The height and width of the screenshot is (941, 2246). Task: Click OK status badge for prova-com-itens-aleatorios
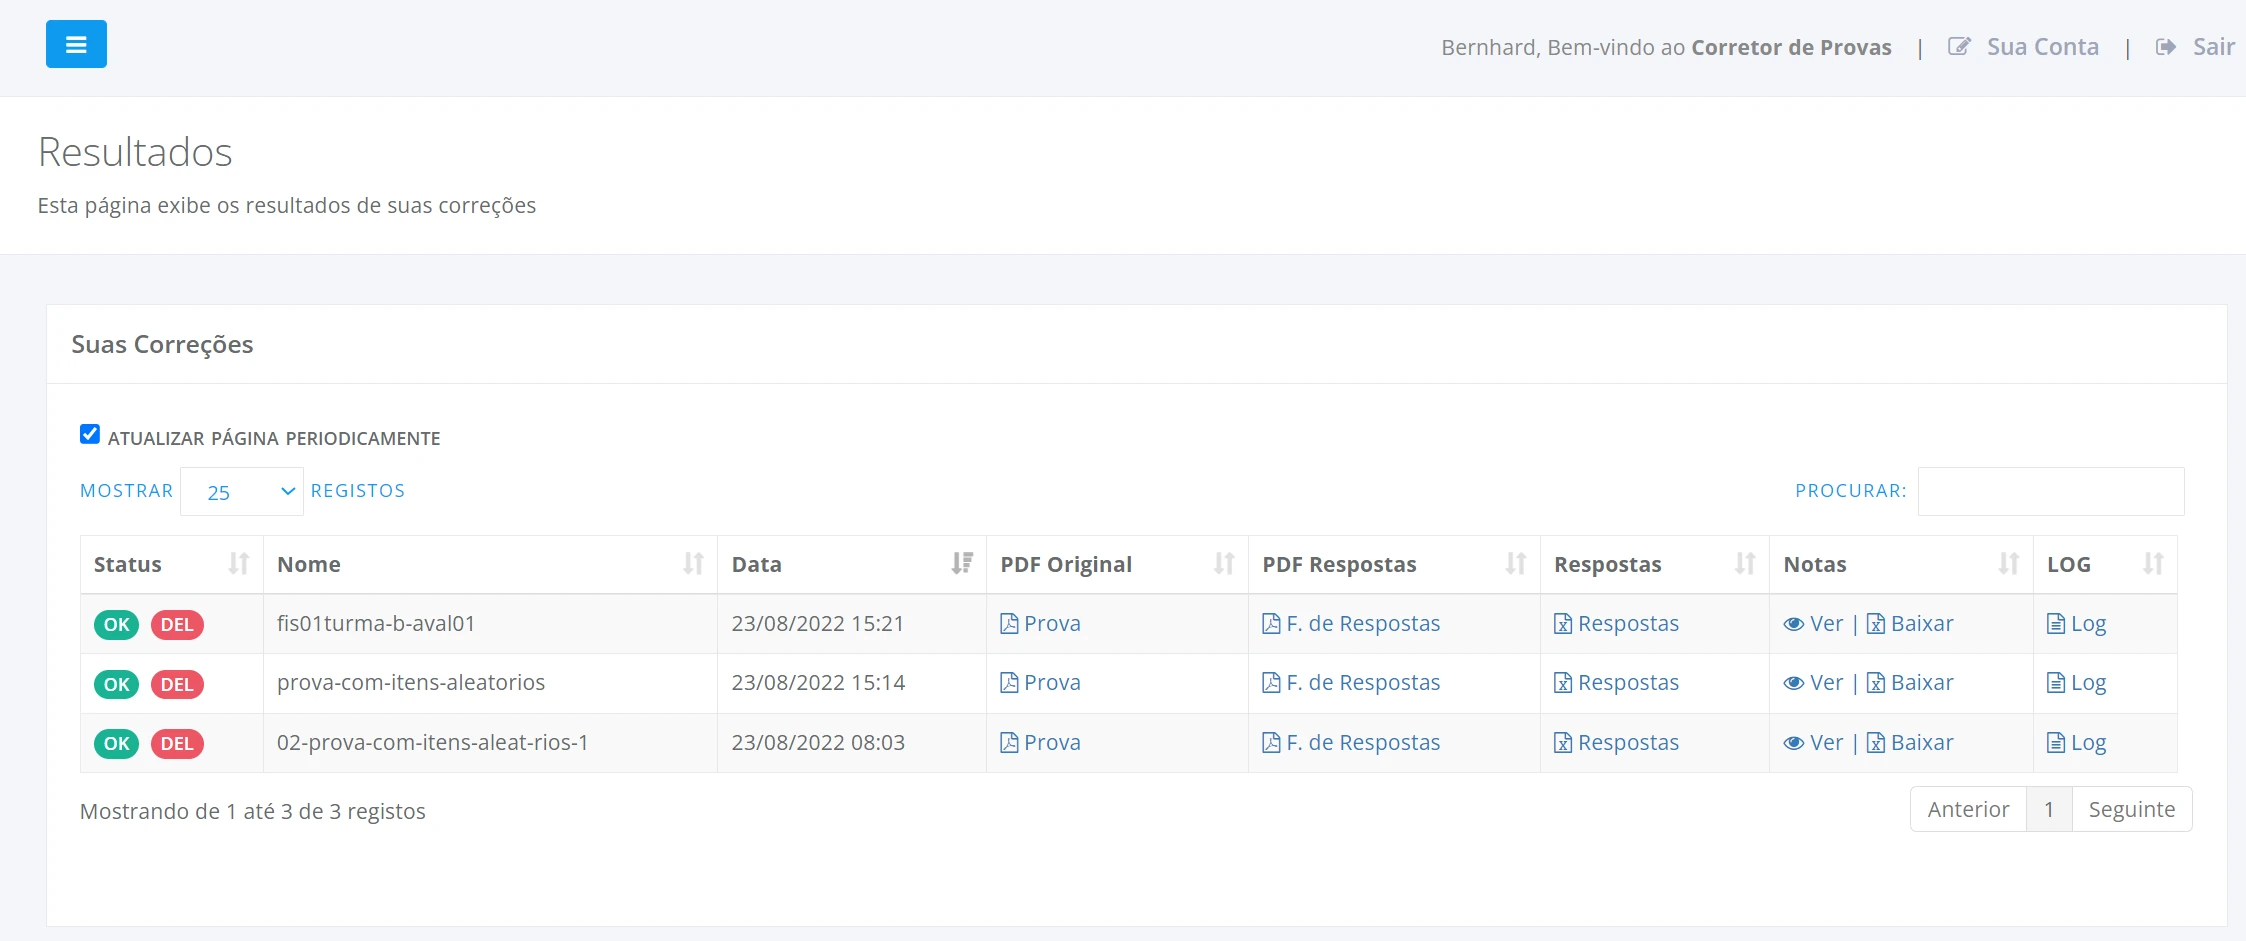117,684
